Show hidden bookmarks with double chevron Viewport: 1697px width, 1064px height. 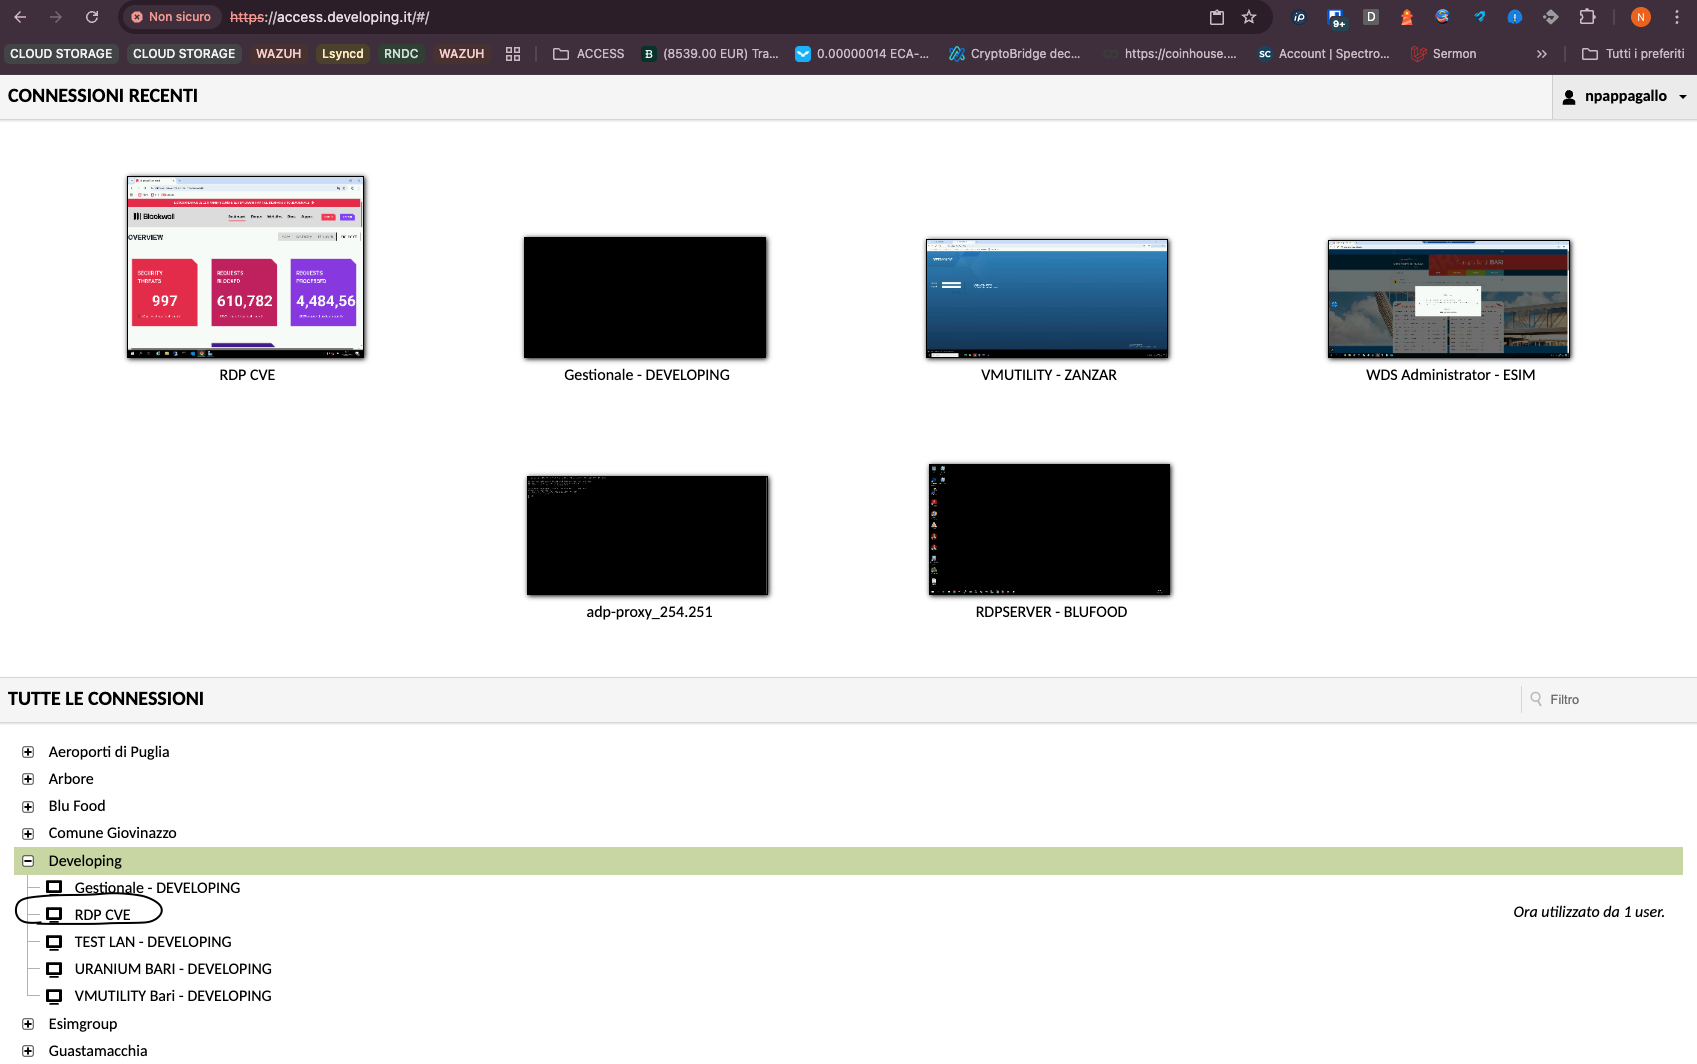pyautogui.click(x=1541, y=54)
